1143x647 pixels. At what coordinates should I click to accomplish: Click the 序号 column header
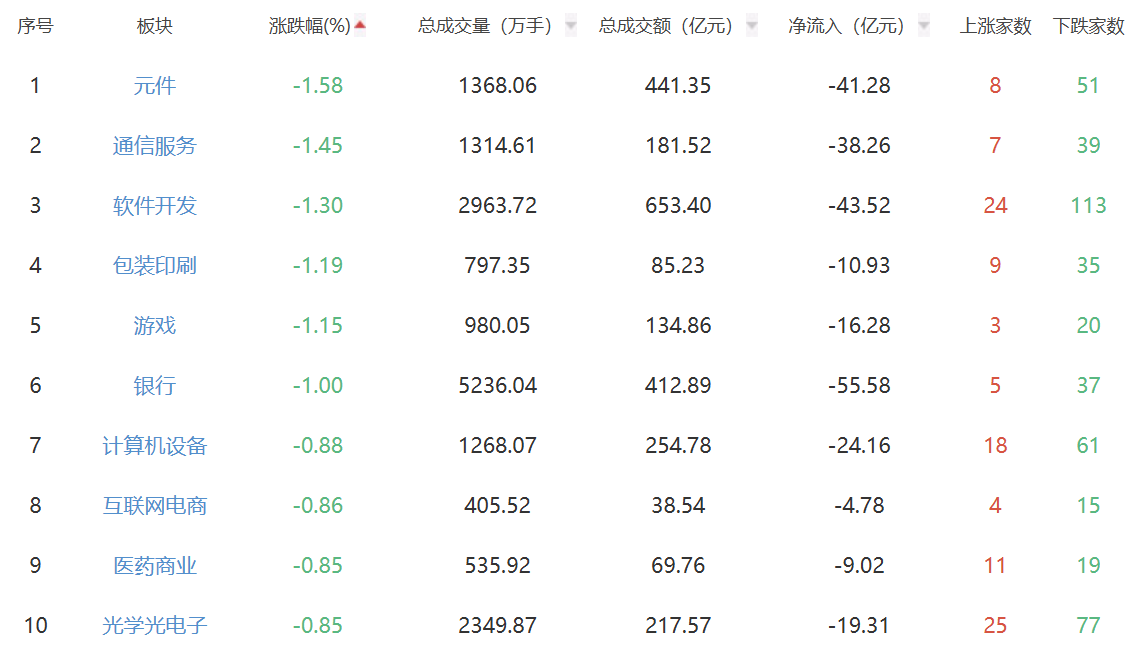pos(33,25)
